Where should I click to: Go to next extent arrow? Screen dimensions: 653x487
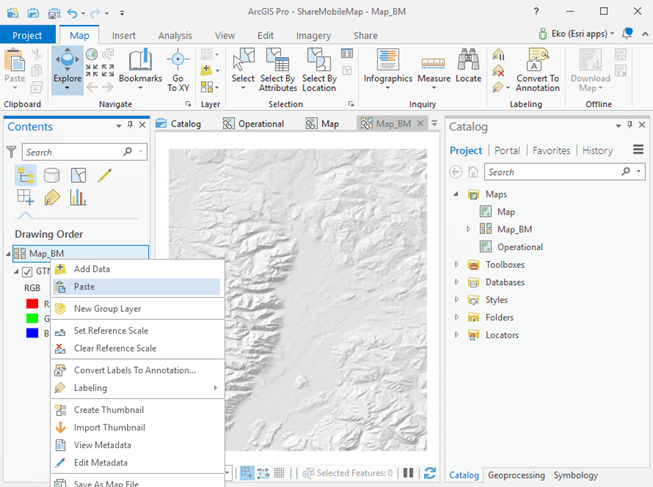107,87
